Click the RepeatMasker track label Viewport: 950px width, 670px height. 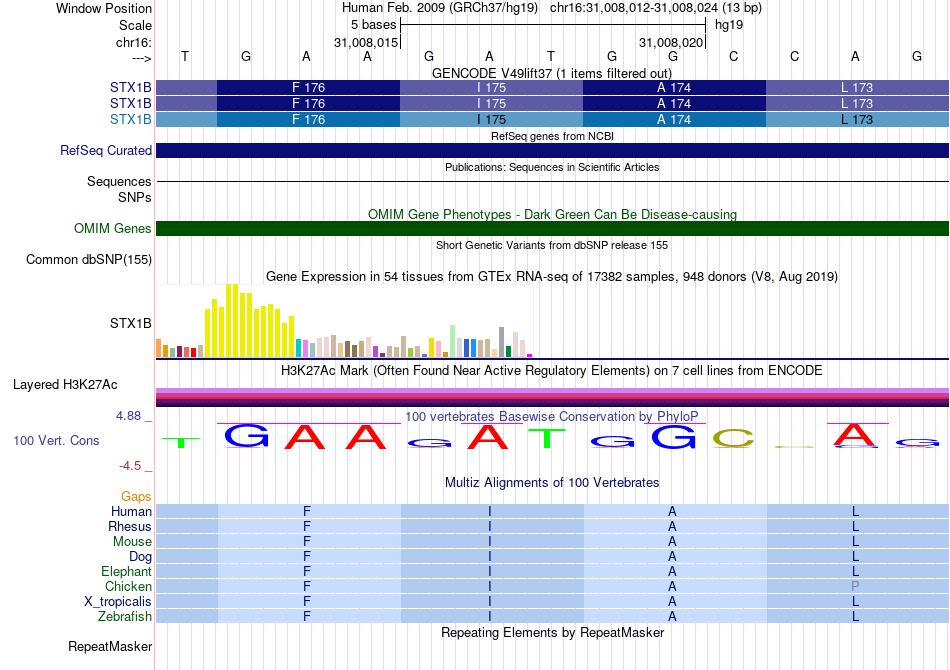click(x=110, y=646)
